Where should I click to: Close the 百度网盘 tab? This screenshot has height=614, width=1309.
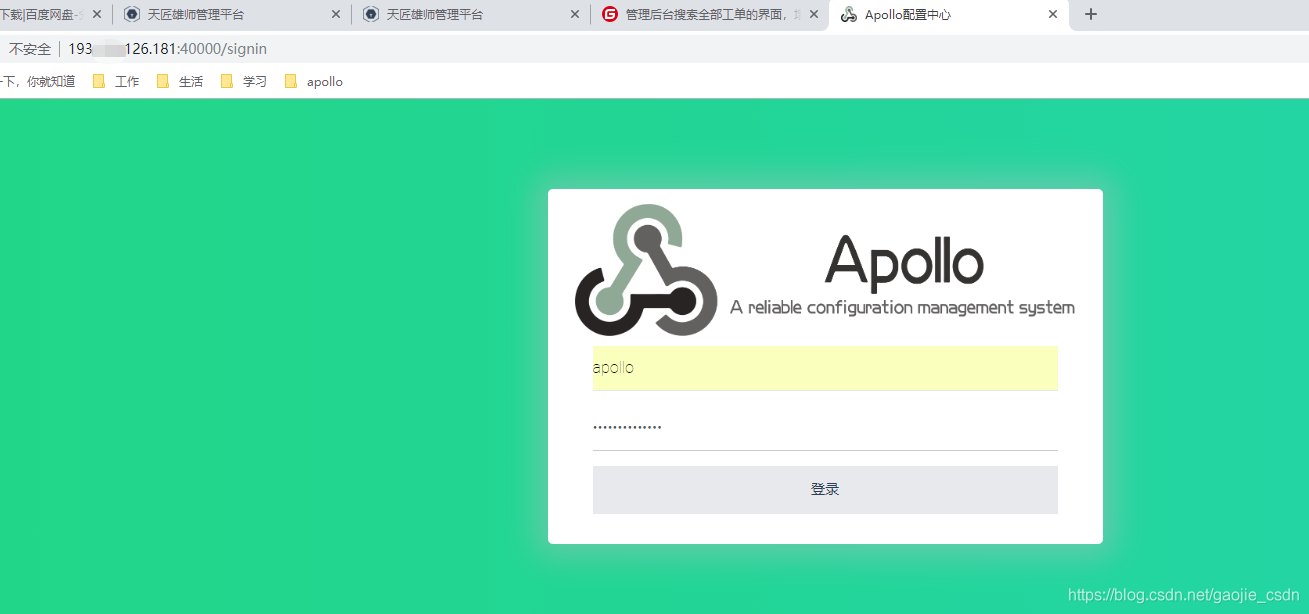[x=97, y=15]
